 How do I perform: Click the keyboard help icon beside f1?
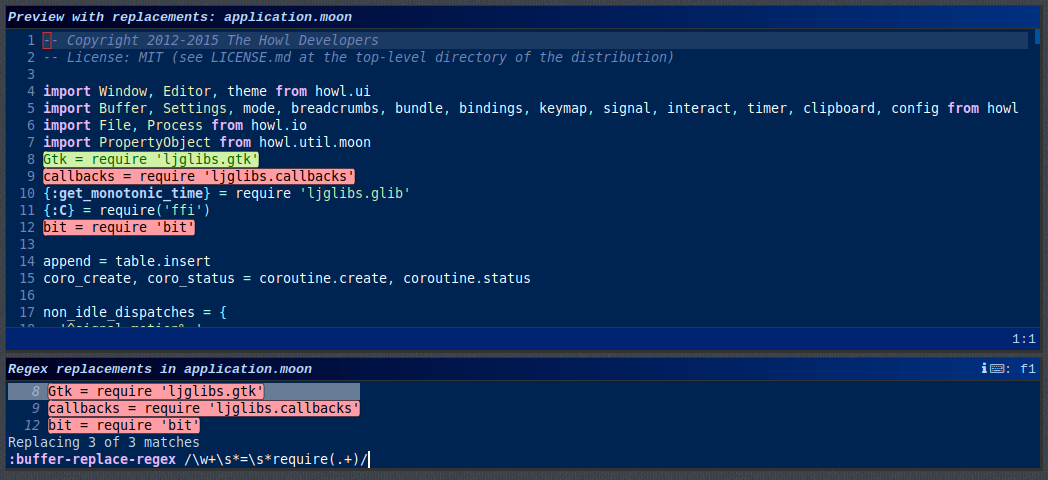[999, 368]
